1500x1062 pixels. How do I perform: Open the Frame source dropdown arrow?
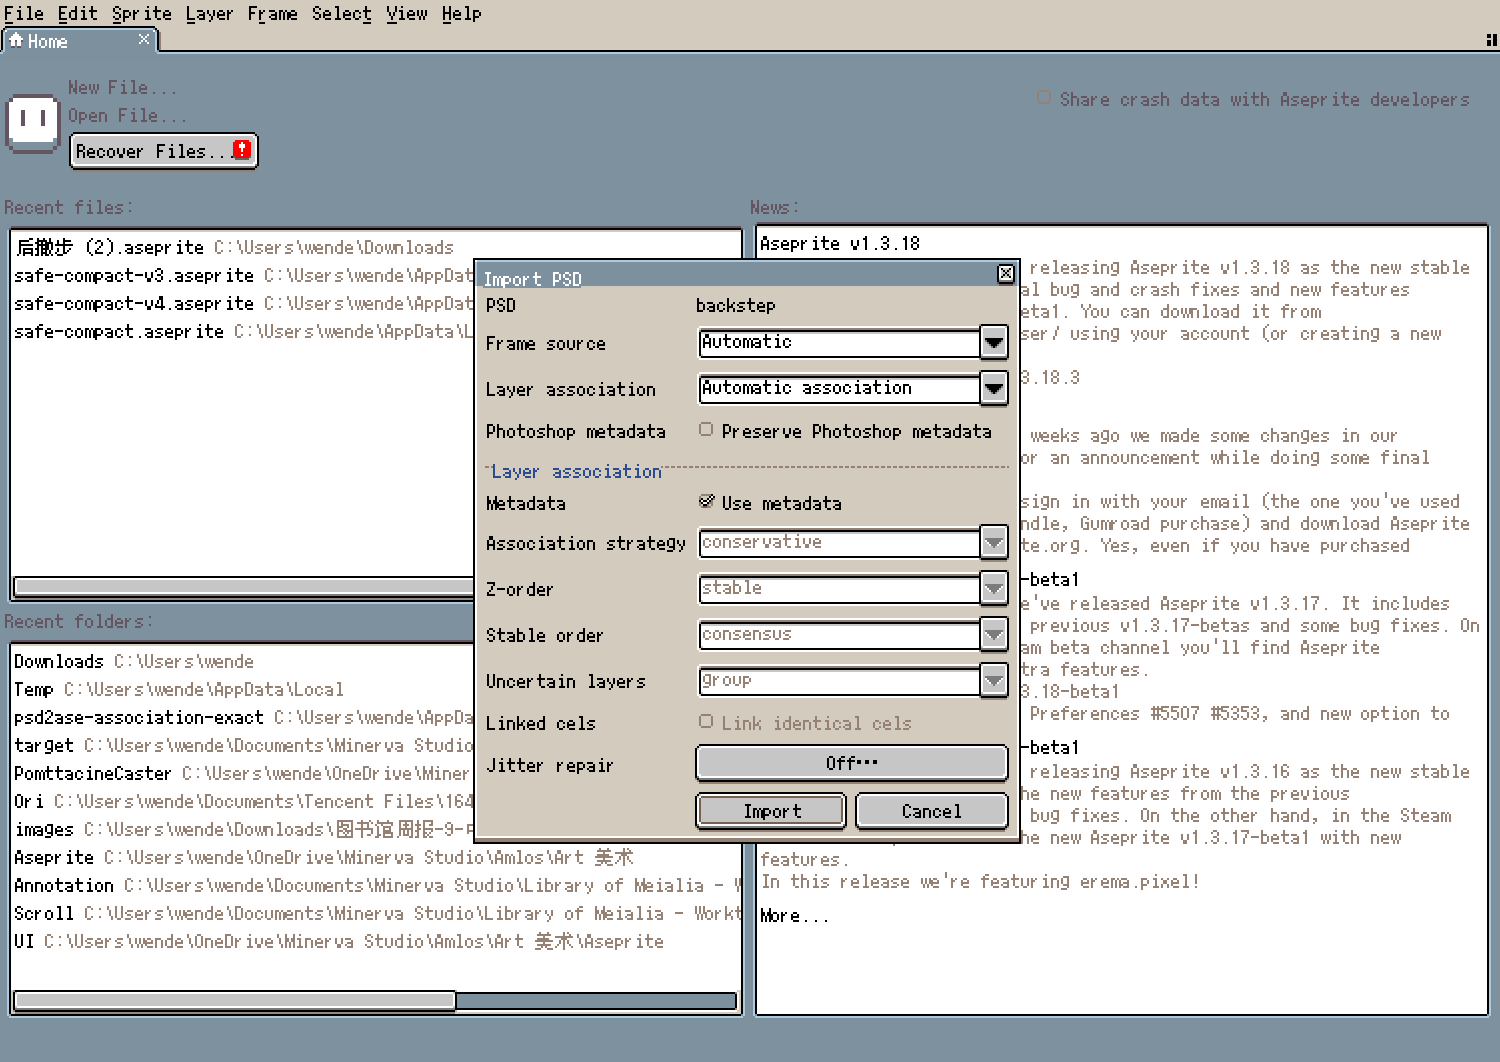[993, 342]
